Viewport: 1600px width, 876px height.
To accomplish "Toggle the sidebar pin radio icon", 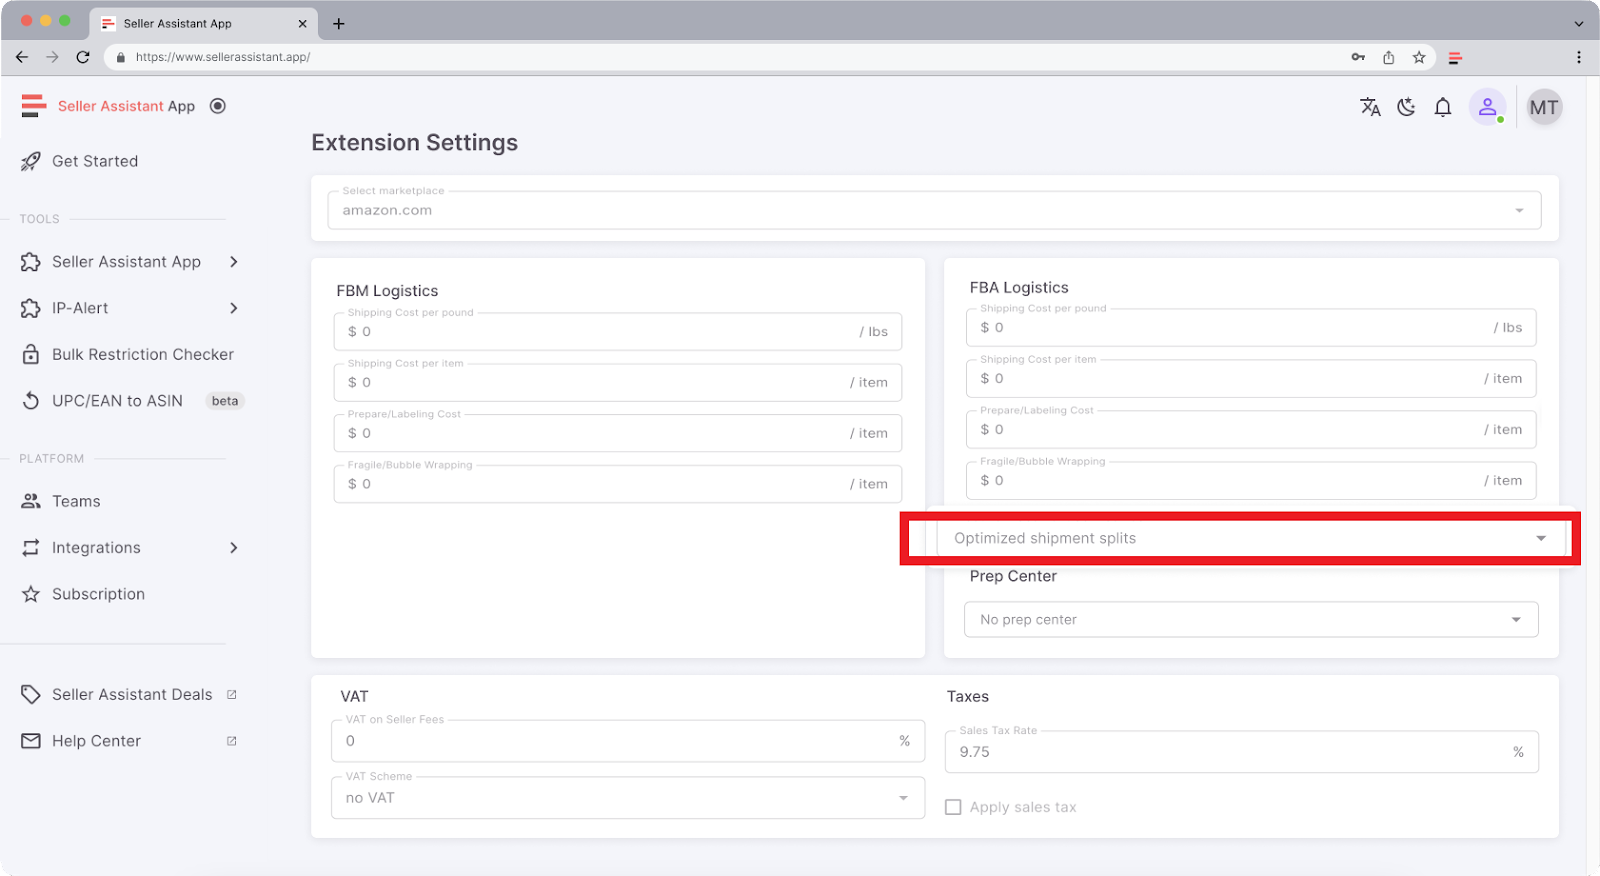I will tap(218, 106).
